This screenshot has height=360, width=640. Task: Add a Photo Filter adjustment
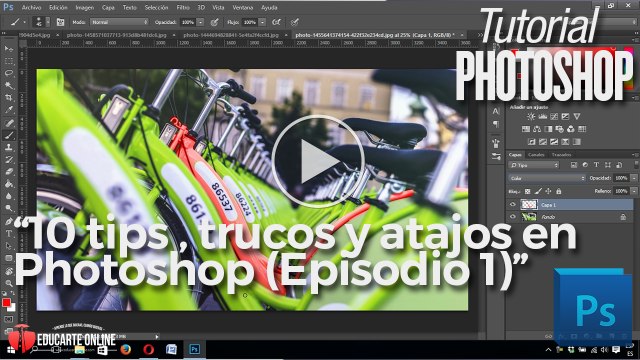pos(559,129)
